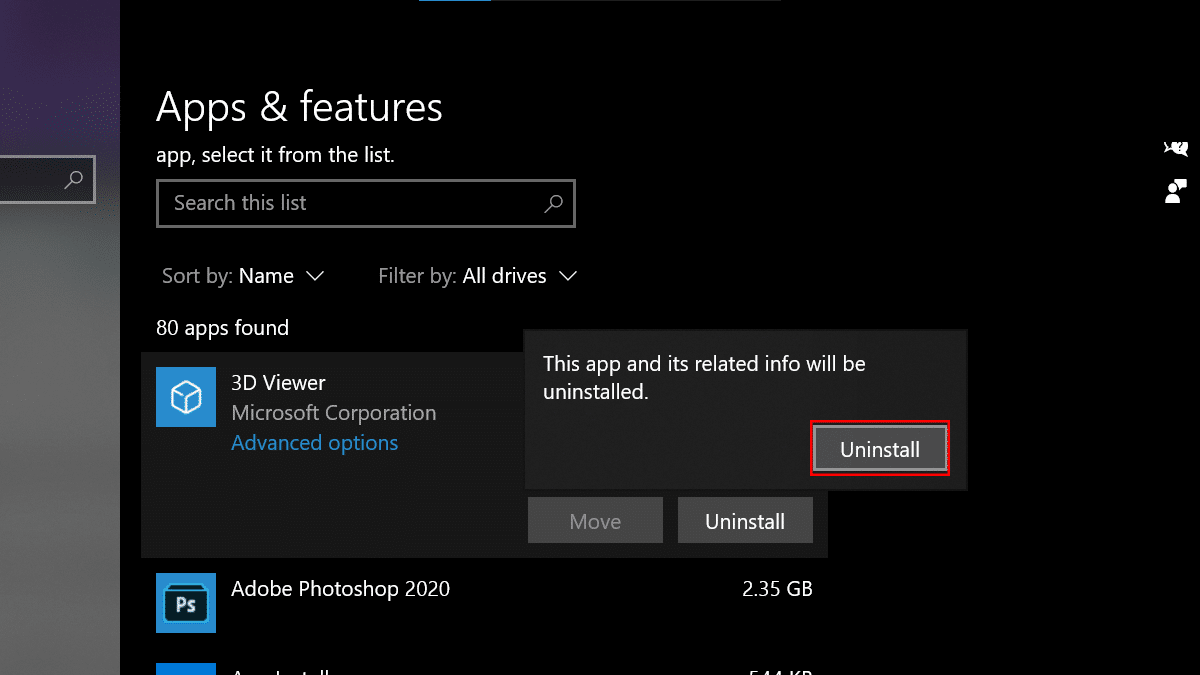Click the 3D Viewer cube app icon
This screenshot has width=1200, height=675.
click(x=186, y=397)
